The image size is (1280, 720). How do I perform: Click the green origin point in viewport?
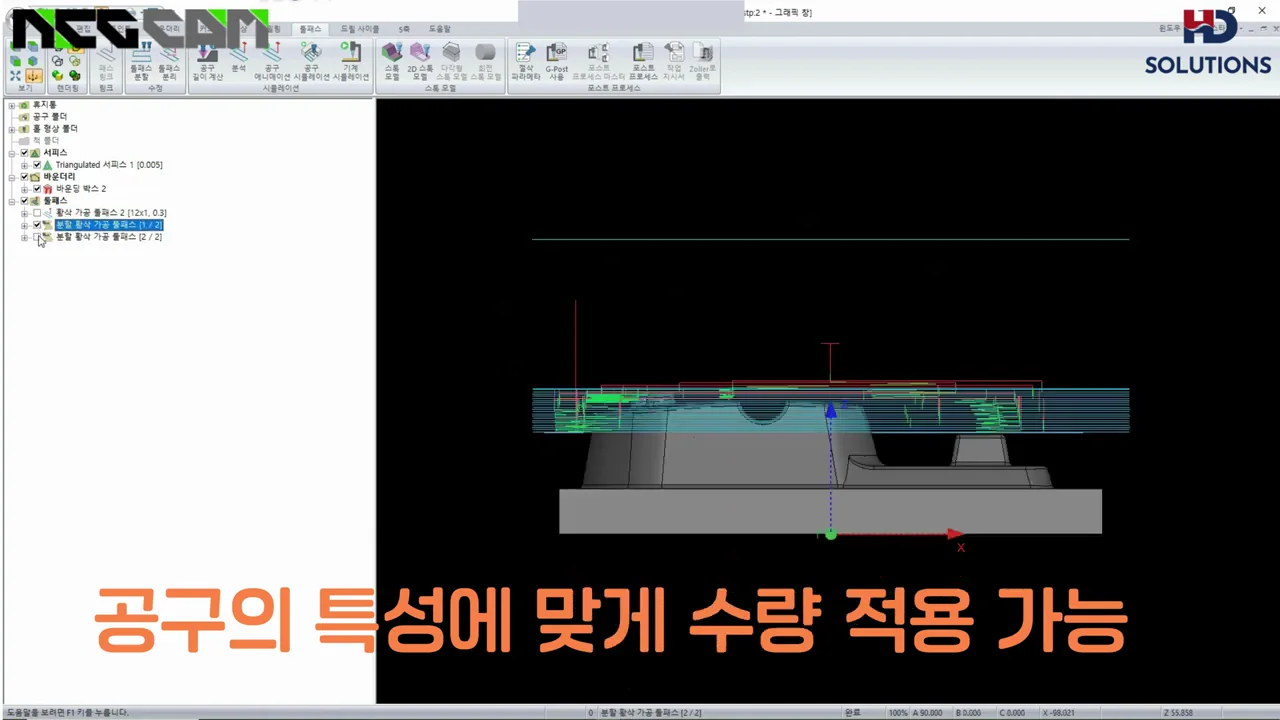[830, 535]
